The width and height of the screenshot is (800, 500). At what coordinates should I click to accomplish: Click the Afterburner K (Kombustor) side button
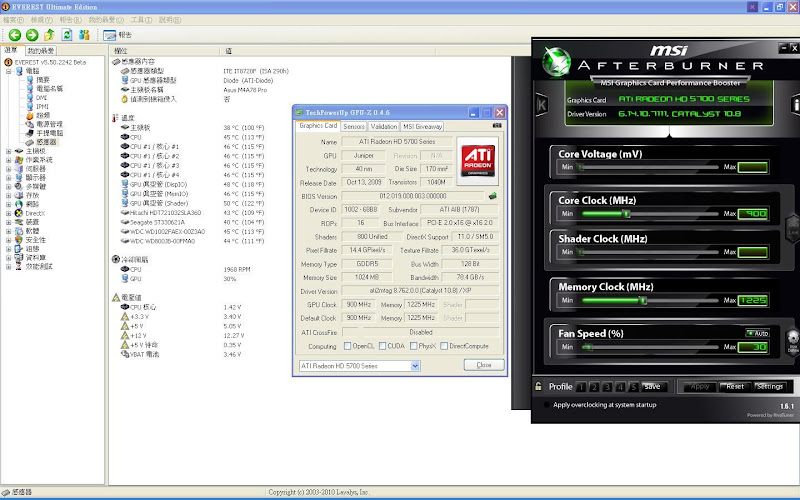click(541, 105)
